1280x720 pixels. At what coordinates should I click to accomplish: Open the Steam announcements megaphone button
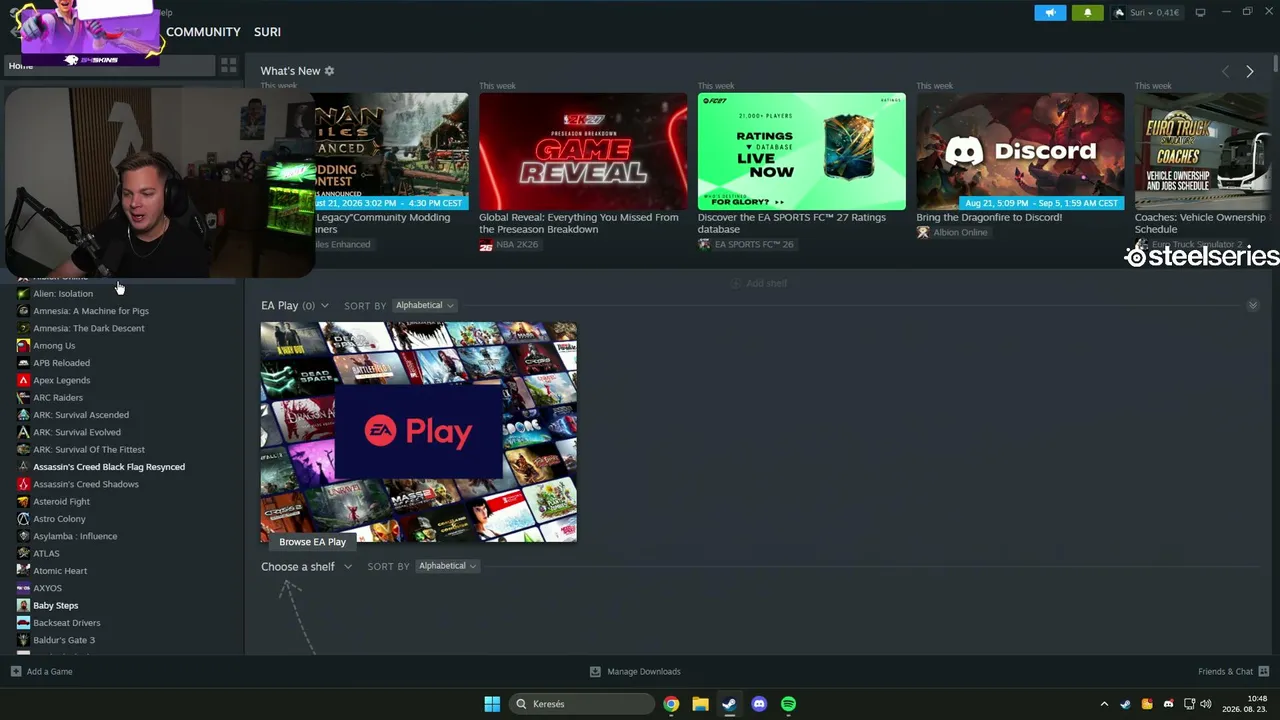[1050, 13]
